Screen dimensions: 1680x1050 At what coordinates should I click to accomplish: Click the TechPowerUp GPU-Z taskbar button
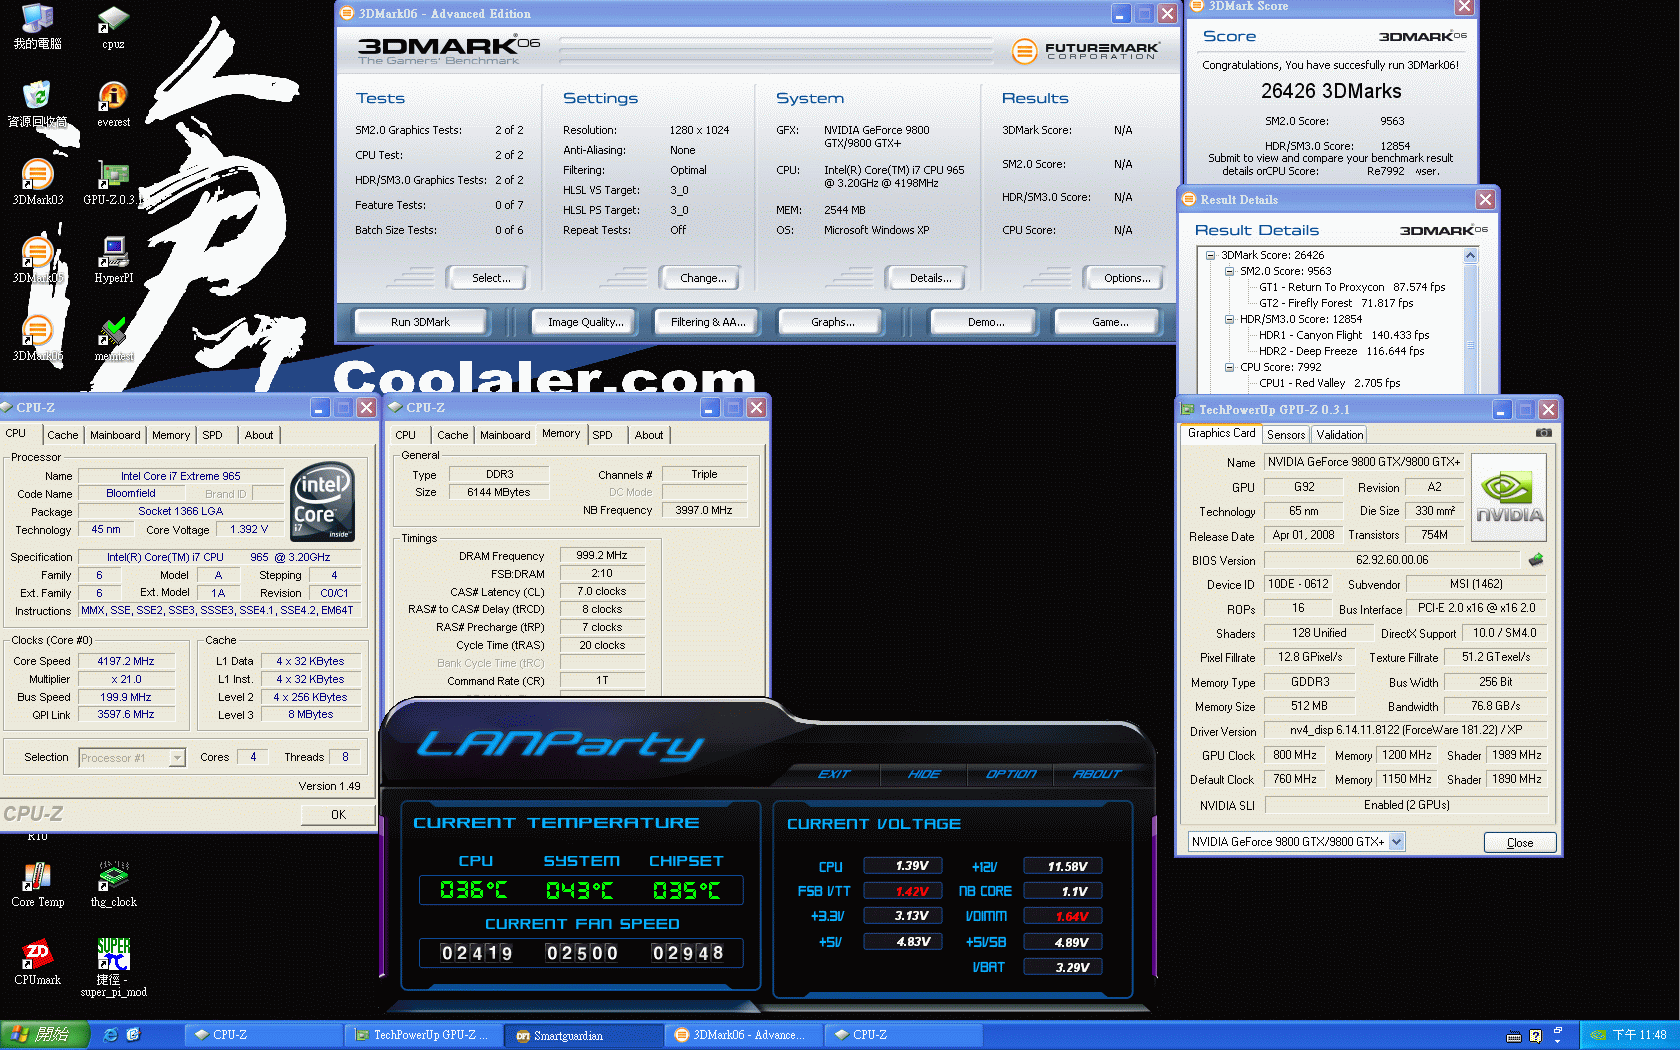[x=423, y=1035]
